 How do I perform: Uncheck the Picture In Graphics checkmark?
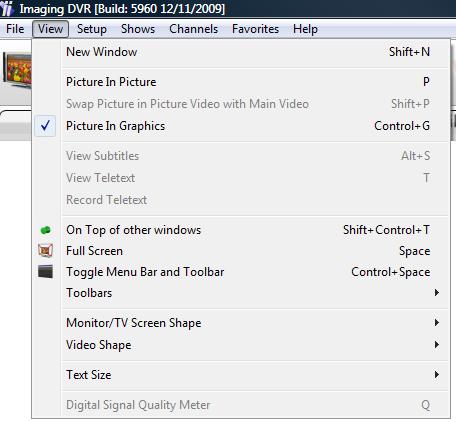pos(45,126)
